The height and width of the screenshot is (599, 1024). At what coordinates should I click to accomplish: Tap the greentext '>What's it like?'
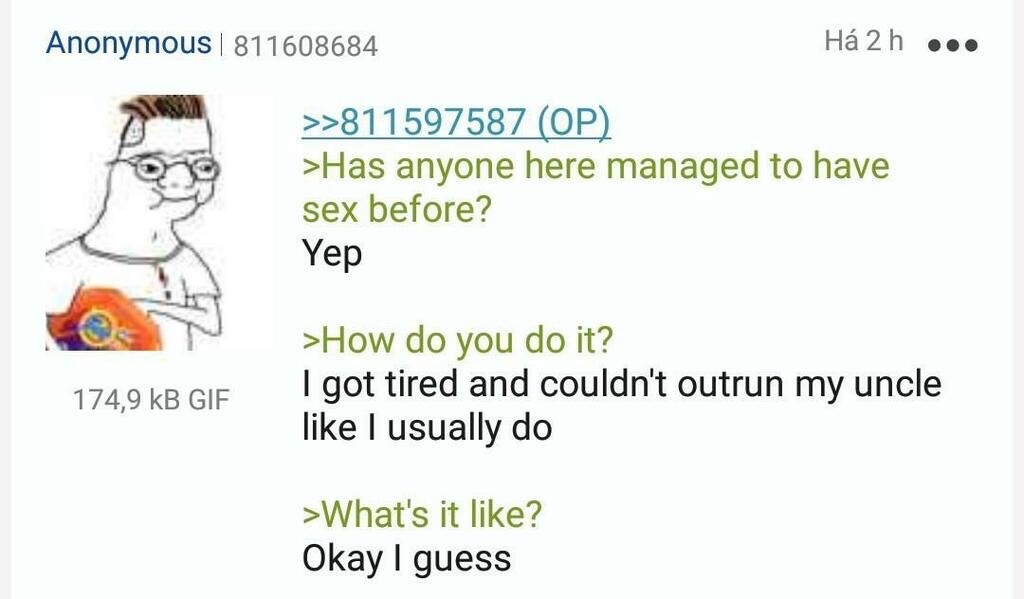(422, 514)
